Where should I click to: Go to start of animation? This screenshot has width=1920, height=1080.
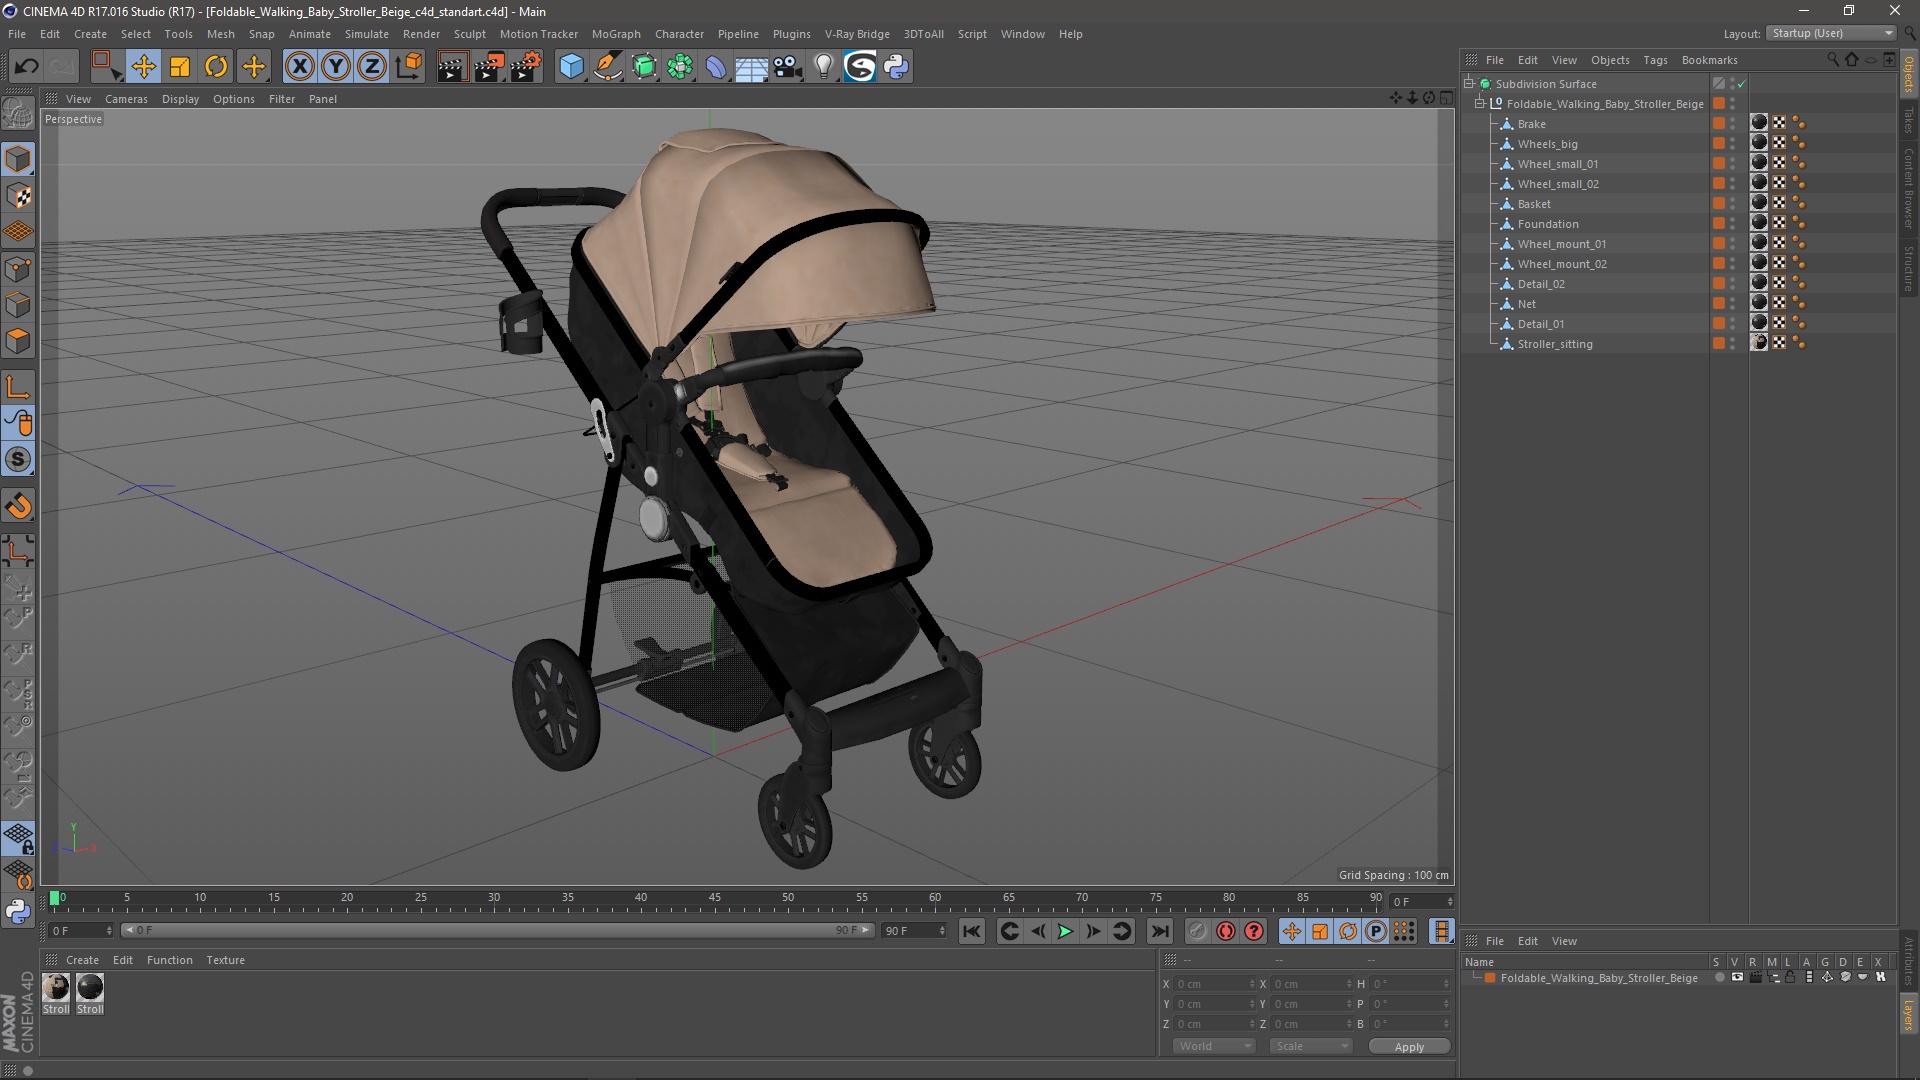pos(971,931)
